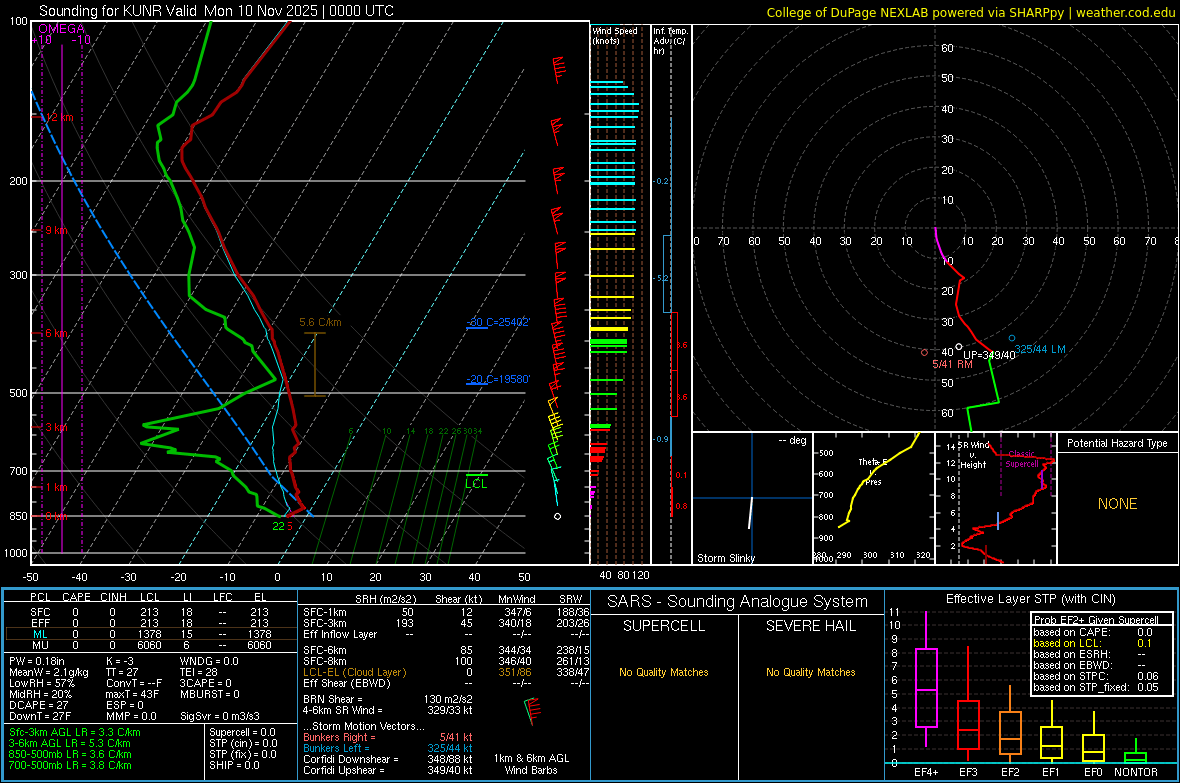Image resolution: width=1180 pixels, height=783 pixels.
Task: Click the 'Prob EF2+ Given Supercell' header
Action: pyautogui.click(x=1096, y=620)
